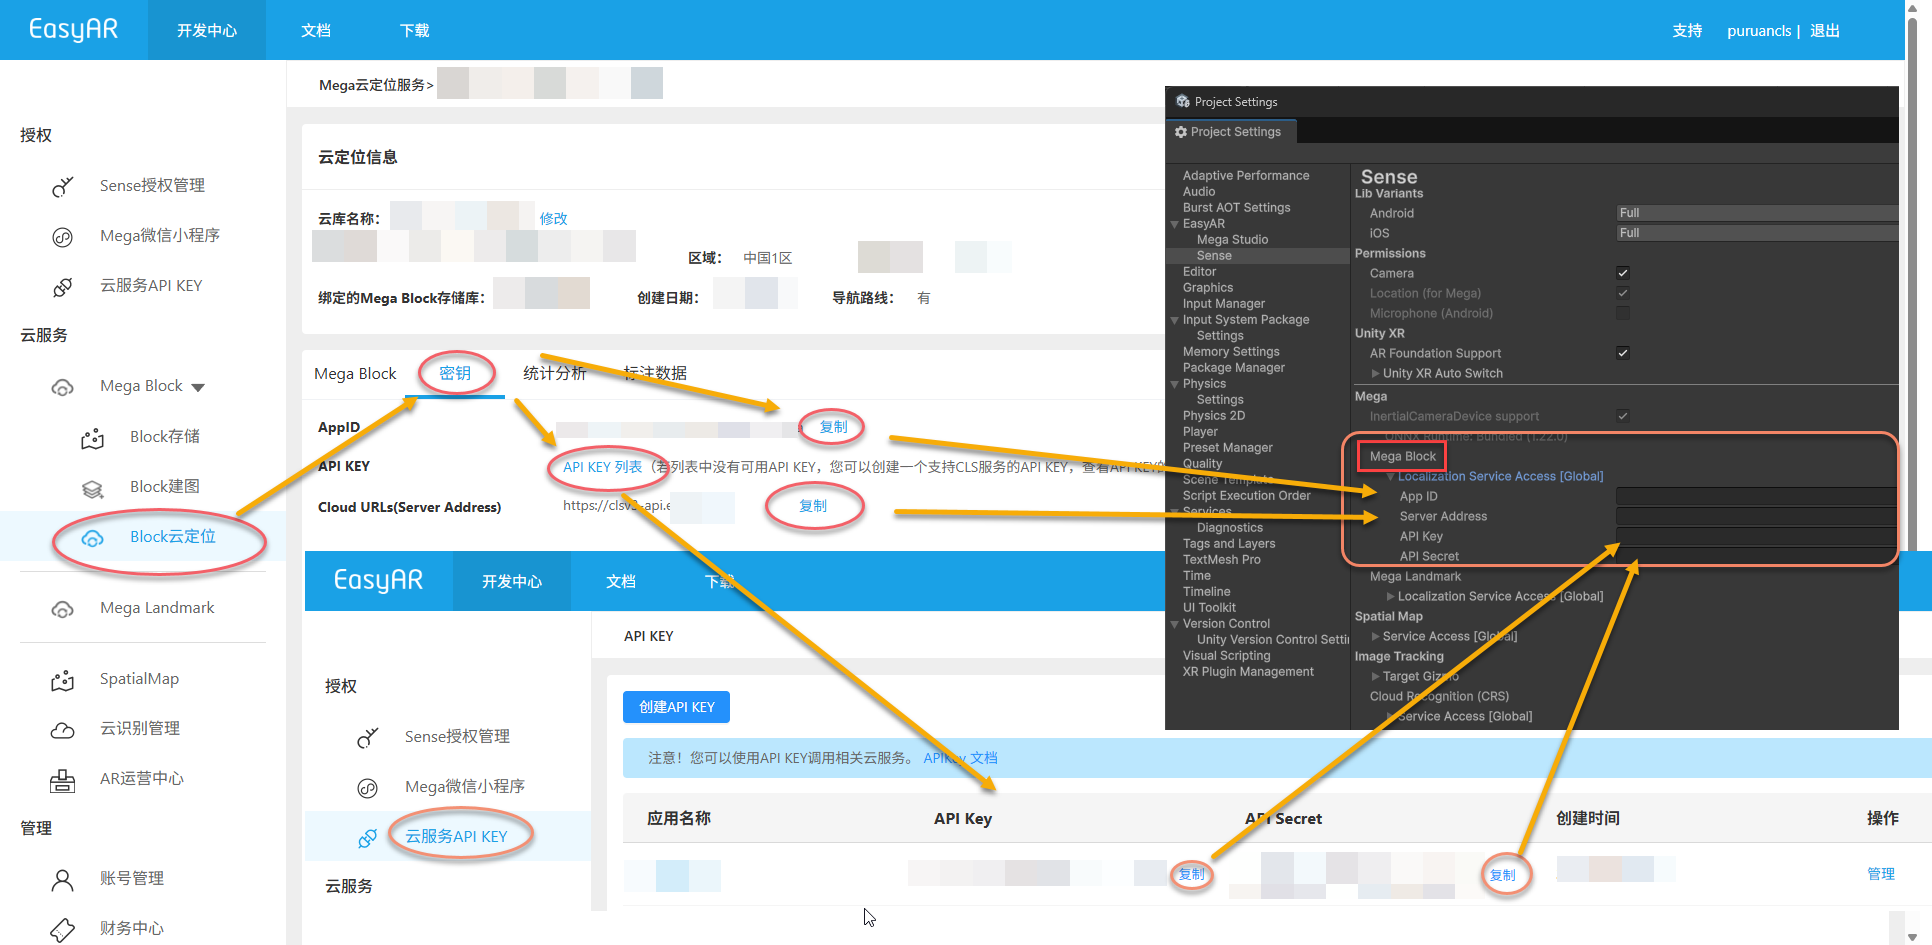The image size is (1932, 945).
Task: Click the AR运营中心 icon
Action: pos(62,780)
